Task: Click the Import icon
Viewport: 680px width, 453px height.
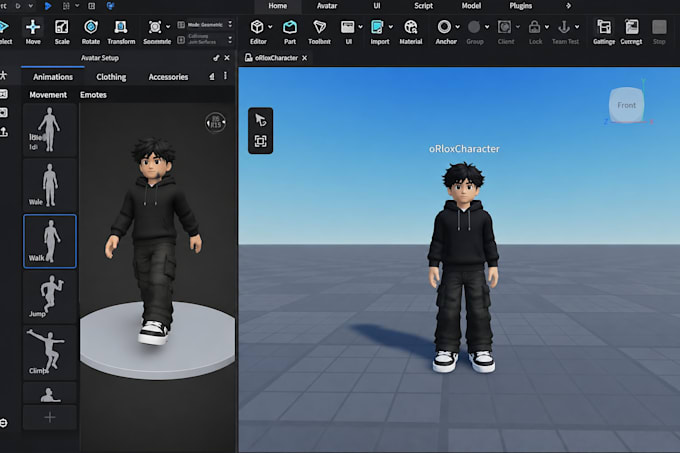Action: 377,27
